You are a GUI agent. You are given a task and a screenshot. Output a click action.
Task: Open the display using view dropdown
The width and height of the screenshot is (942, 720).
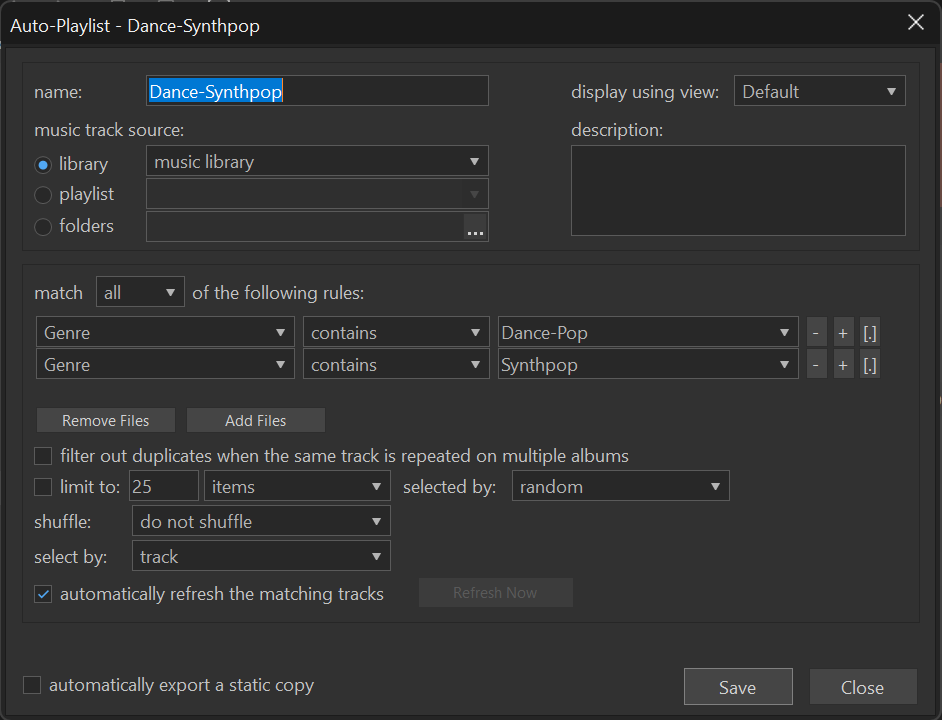[x=819, y=91]
